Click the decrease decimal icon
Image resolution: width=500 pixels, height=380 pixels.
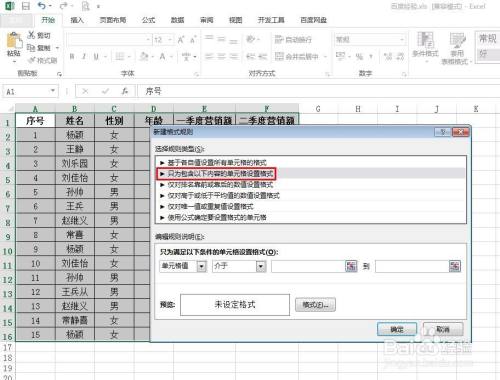pyautogui.click(x=400, y=56)
